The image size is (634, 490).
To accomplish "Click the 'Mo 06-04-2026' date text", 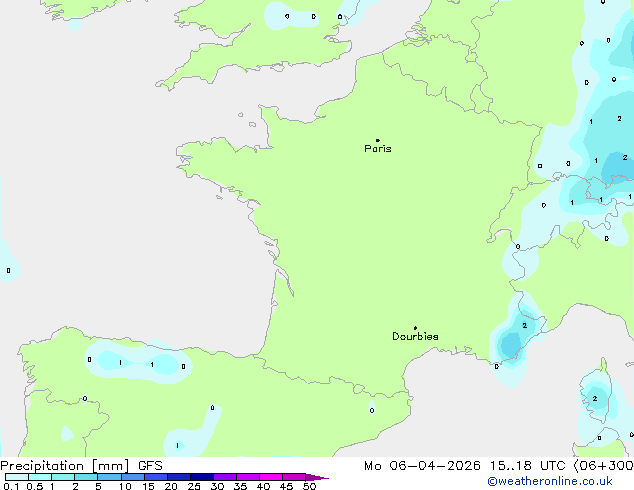I will pos(422,466).
